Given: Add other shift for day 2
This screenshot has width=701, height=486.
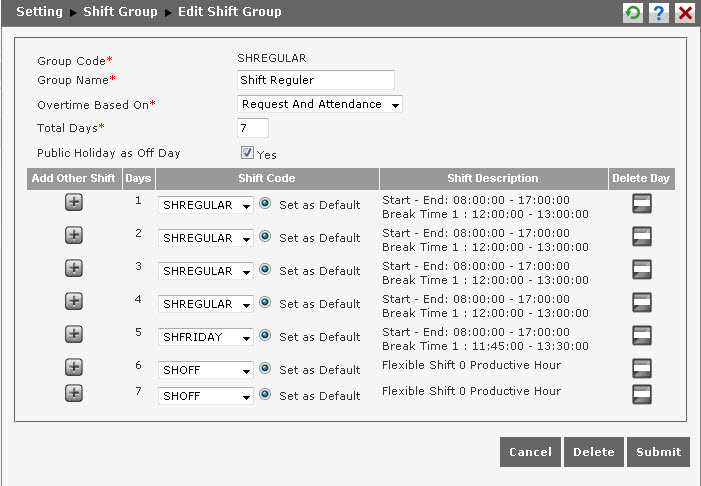Looking at the screenshot, I should click(x=74, y=235).
